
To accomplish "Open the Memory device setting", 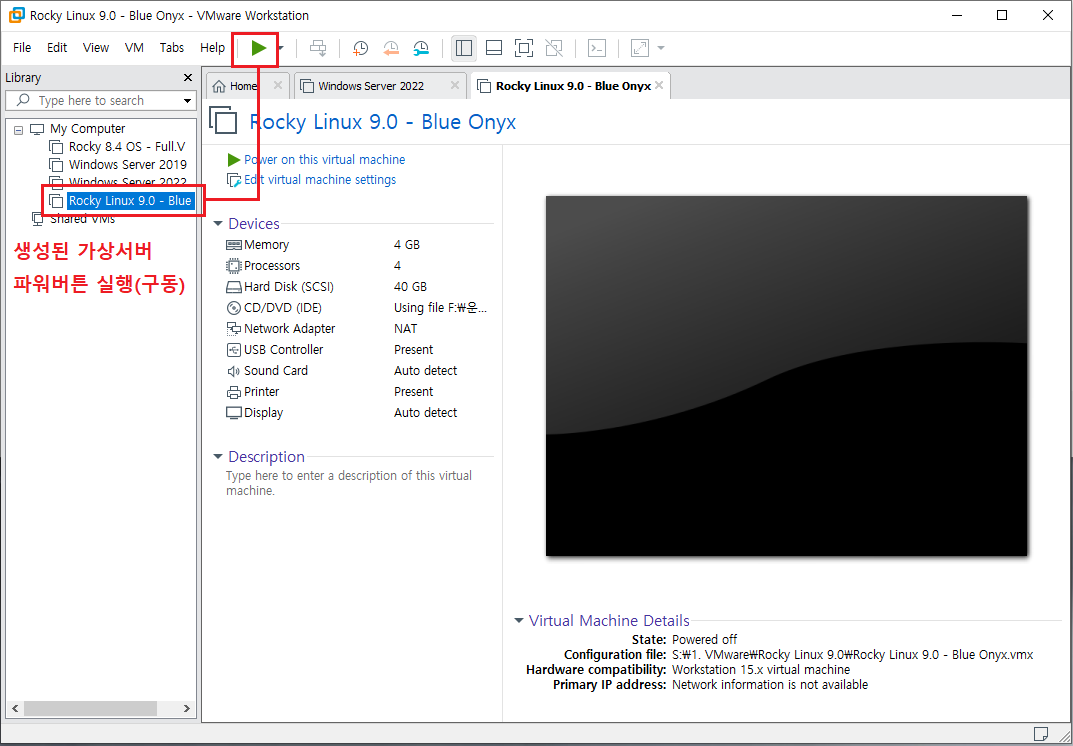I will point(266,245).
